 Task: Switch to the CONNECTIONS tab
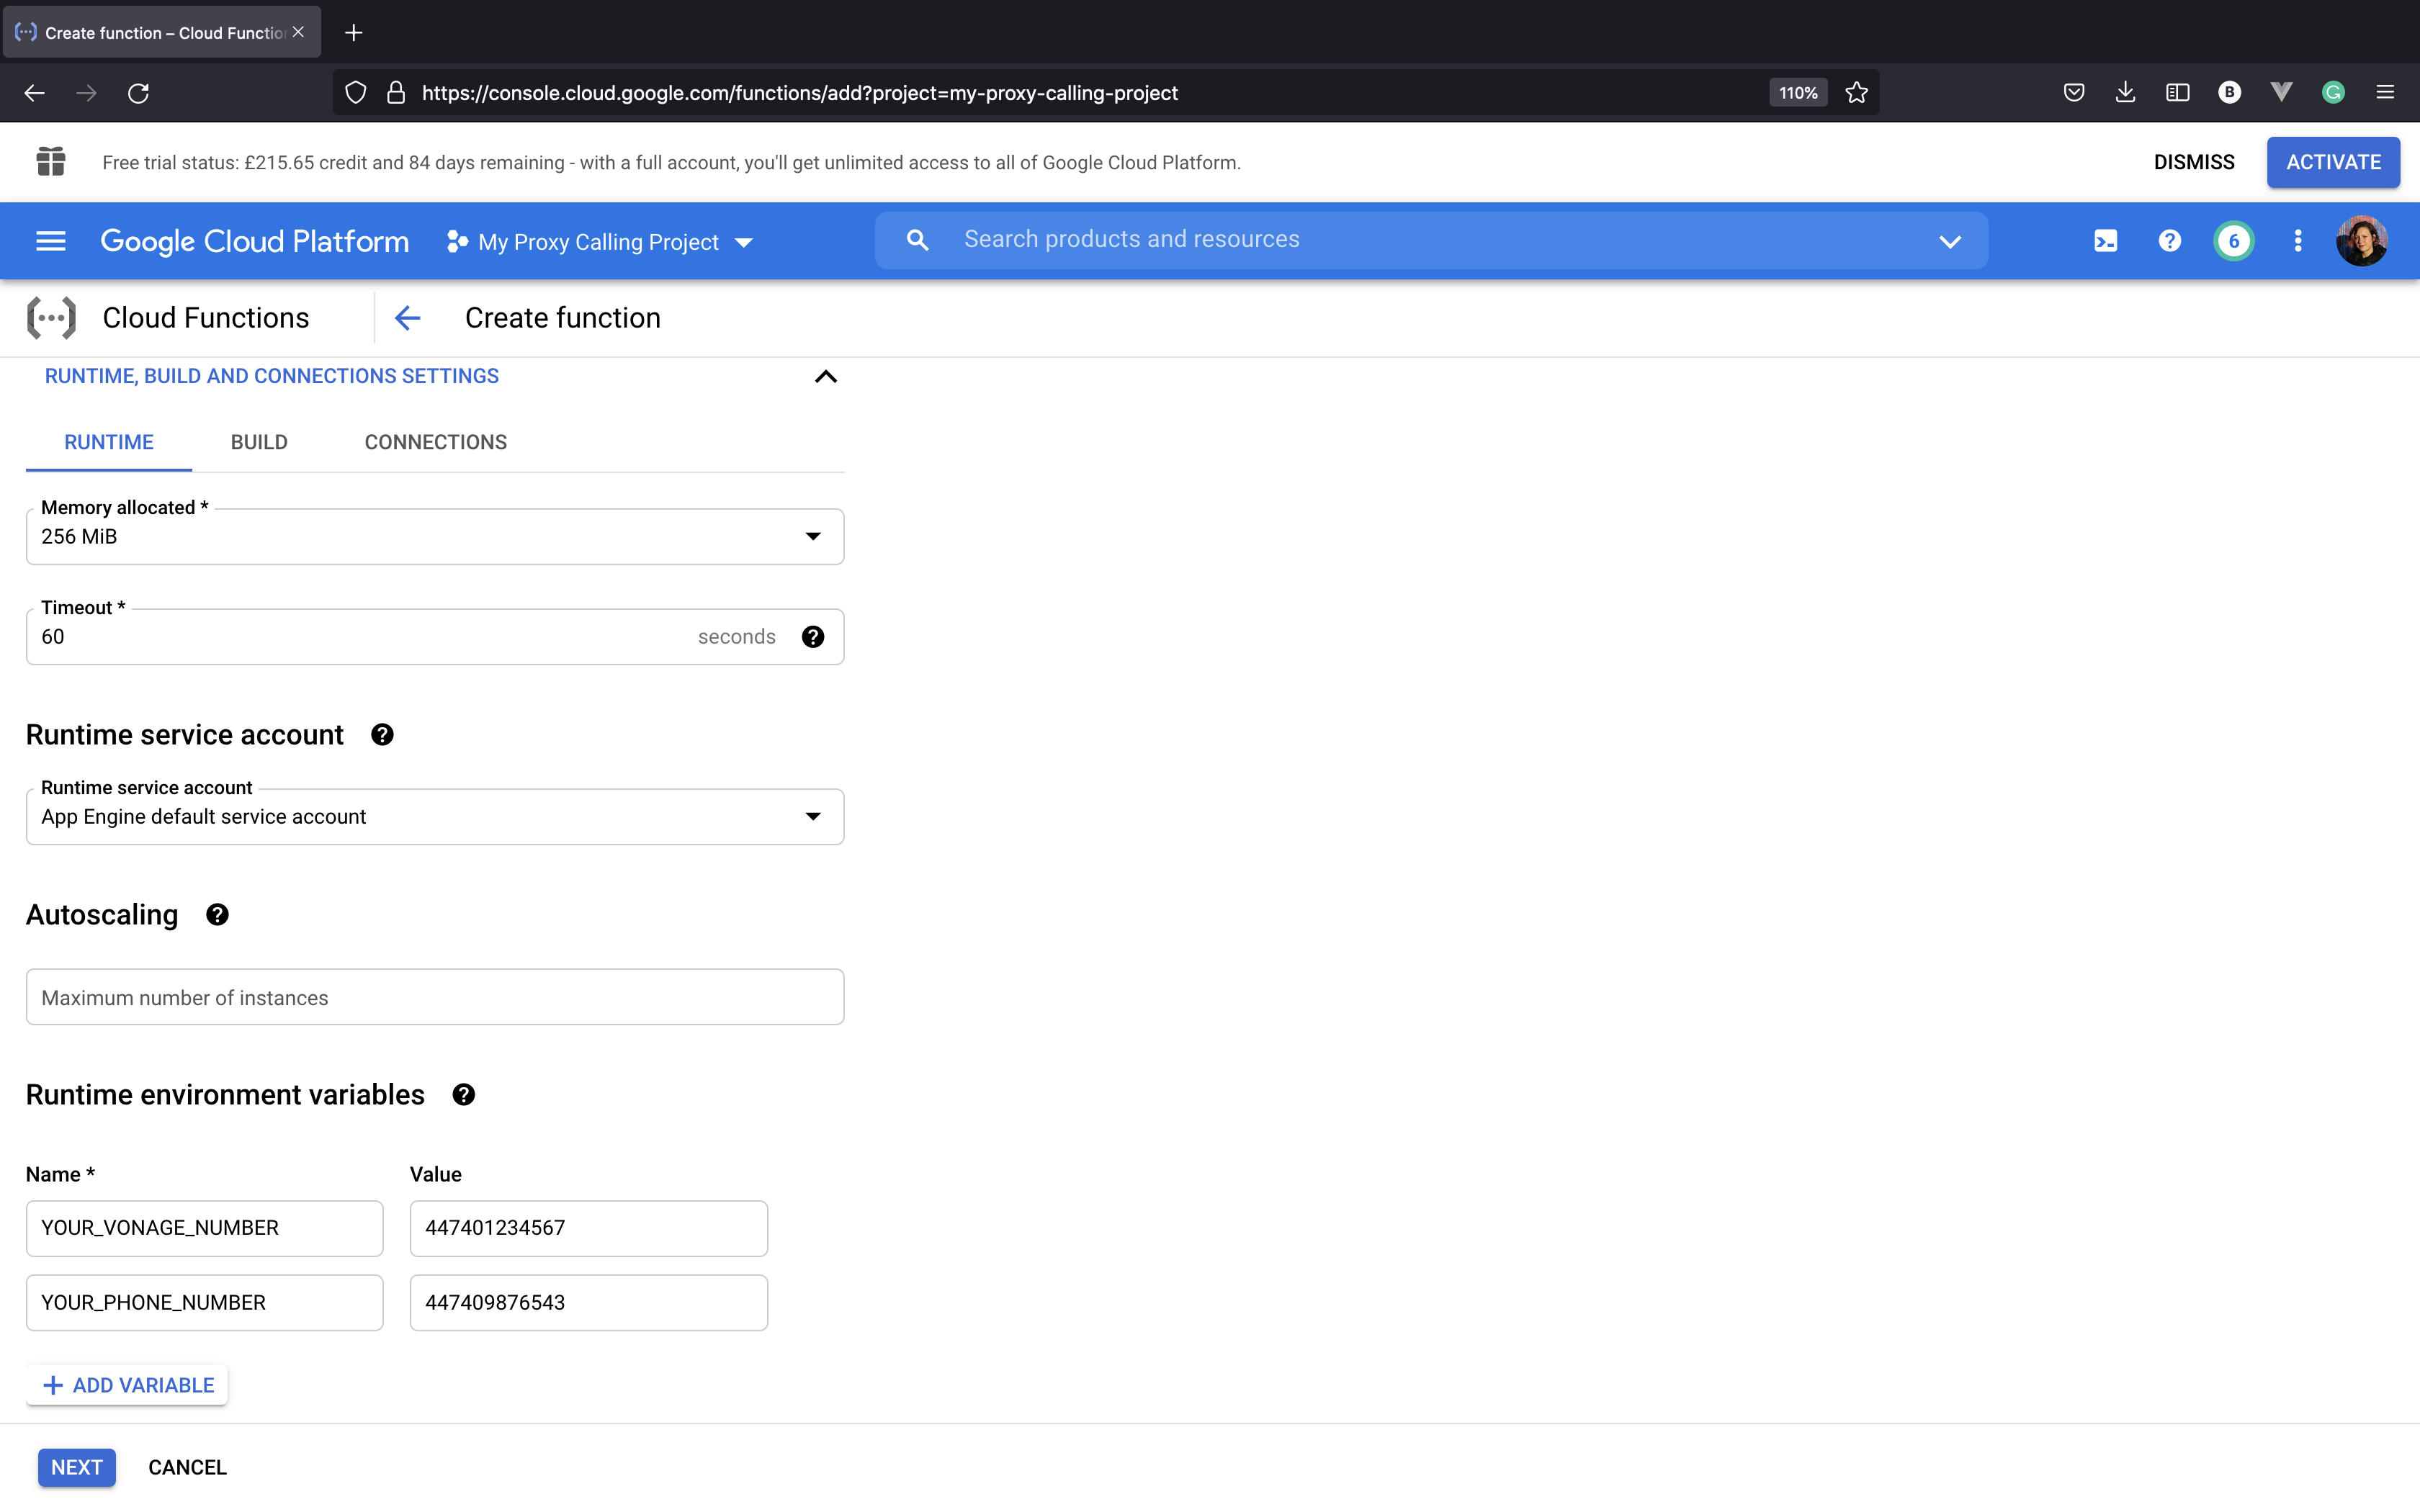pos(436,442)
